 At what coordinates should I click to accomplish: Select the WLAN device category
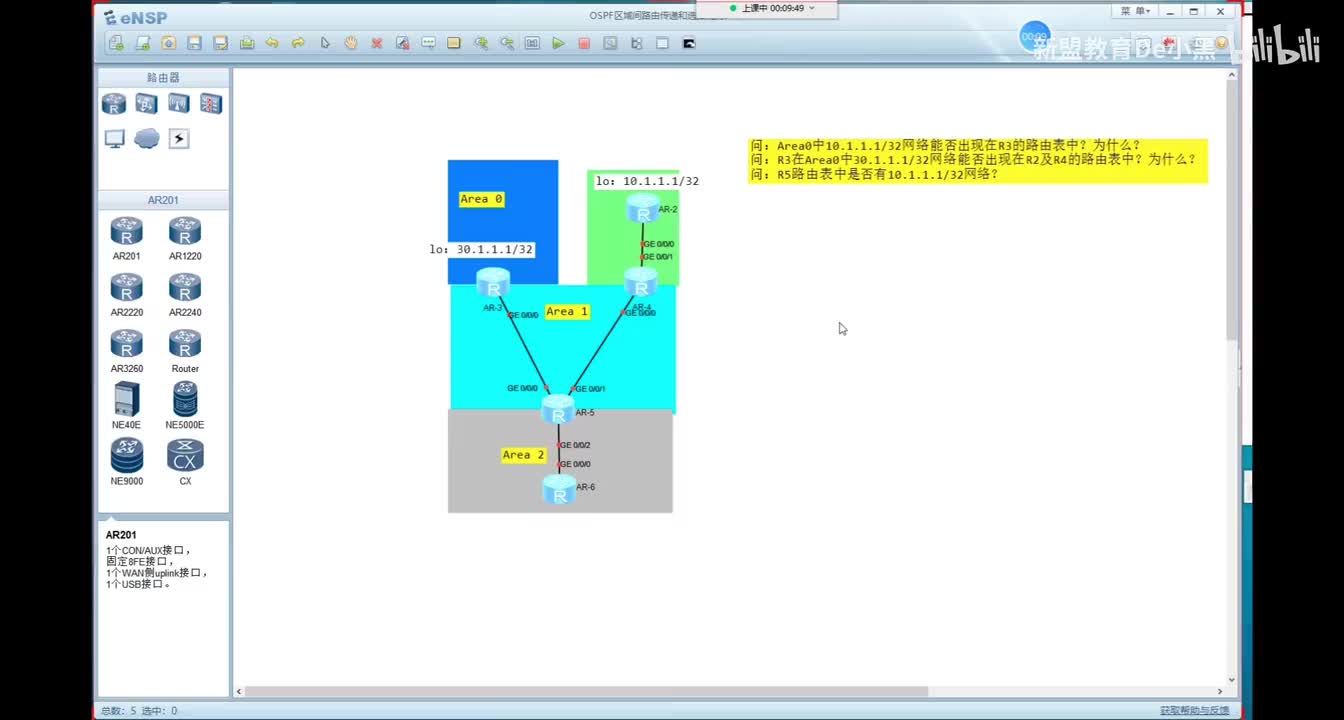click(x=178, y=104)
